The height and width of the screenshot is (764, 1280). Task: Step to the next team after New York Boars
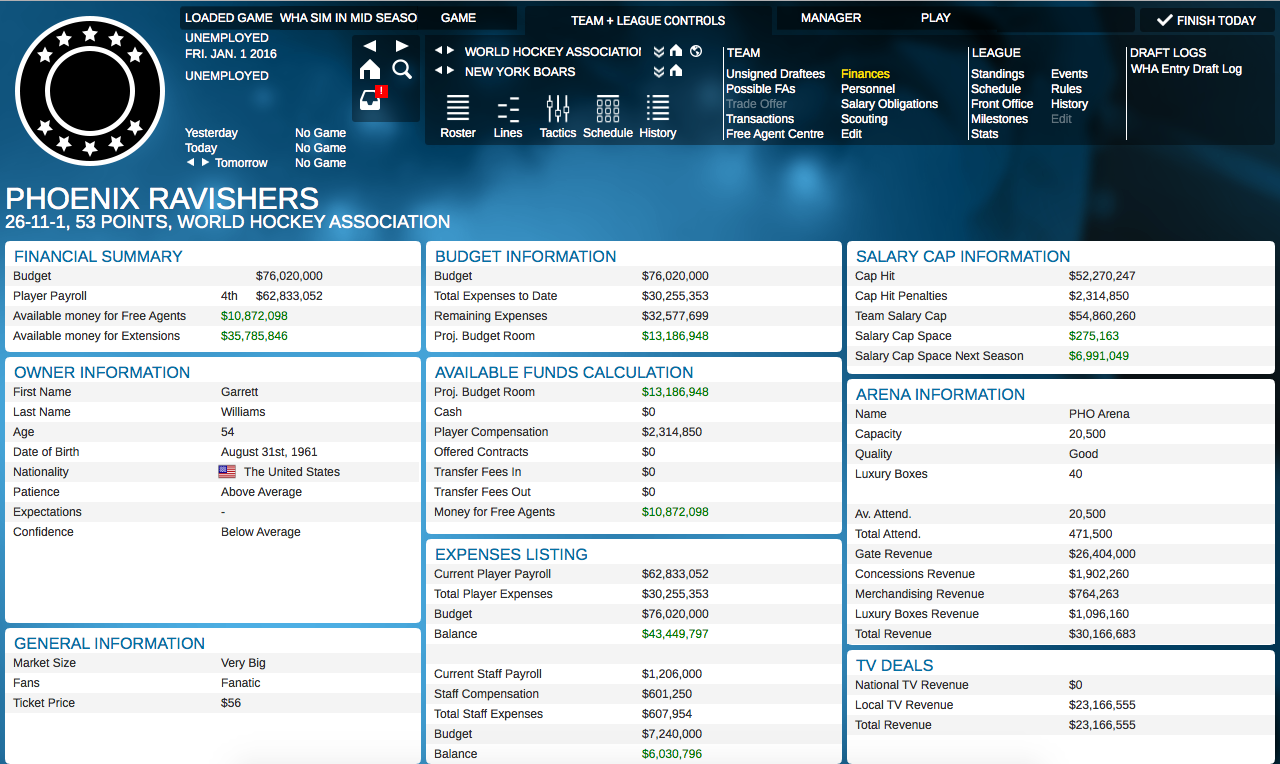point(450,71)
